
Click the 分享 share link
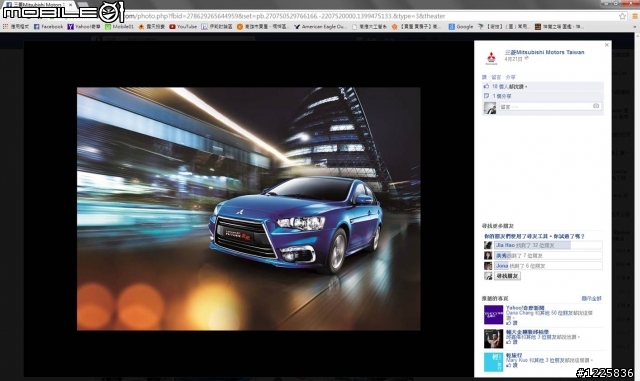coord(510,77)
